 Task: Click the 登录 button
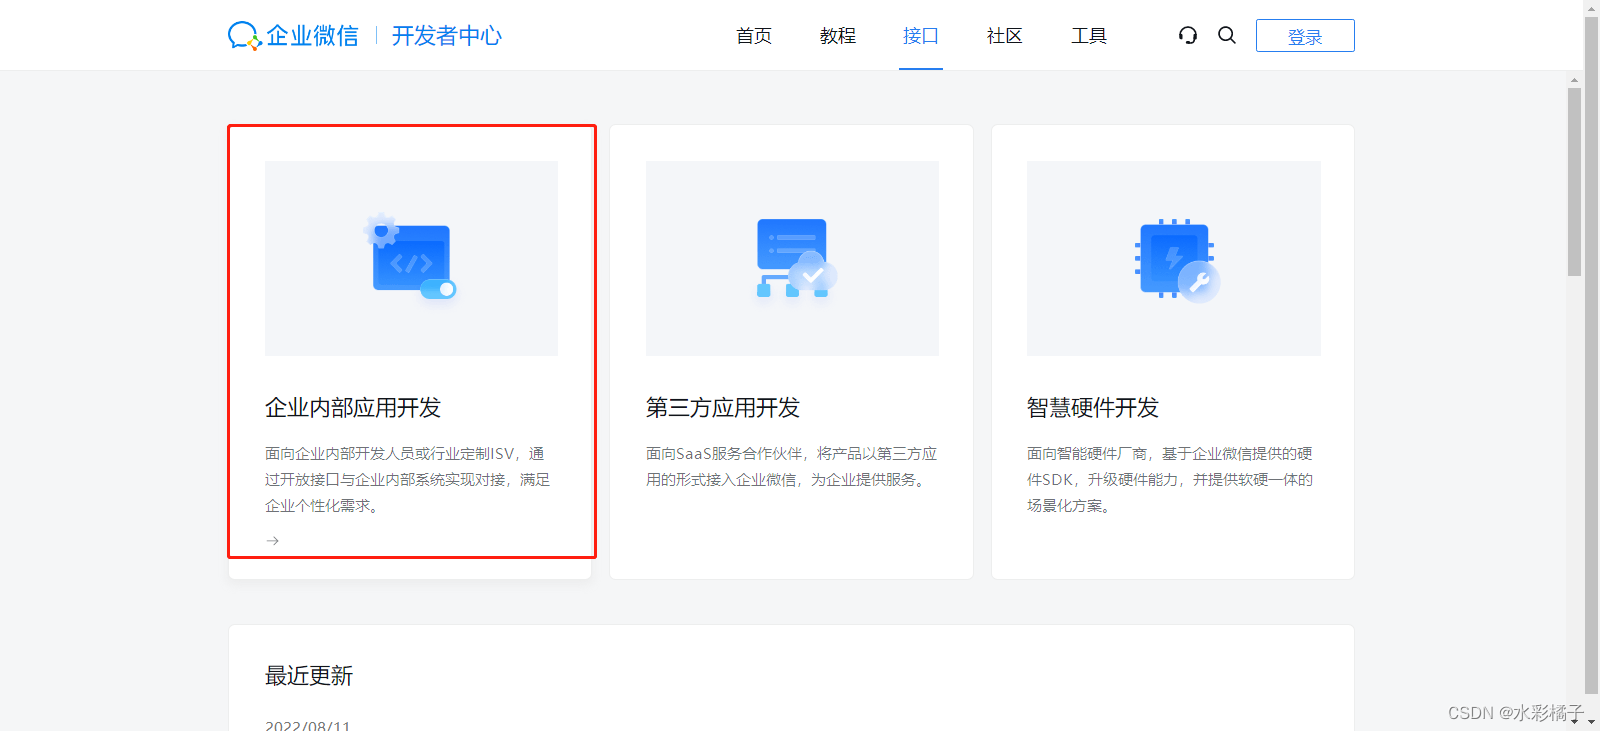pyautogui.click(x=1305, y=36)
